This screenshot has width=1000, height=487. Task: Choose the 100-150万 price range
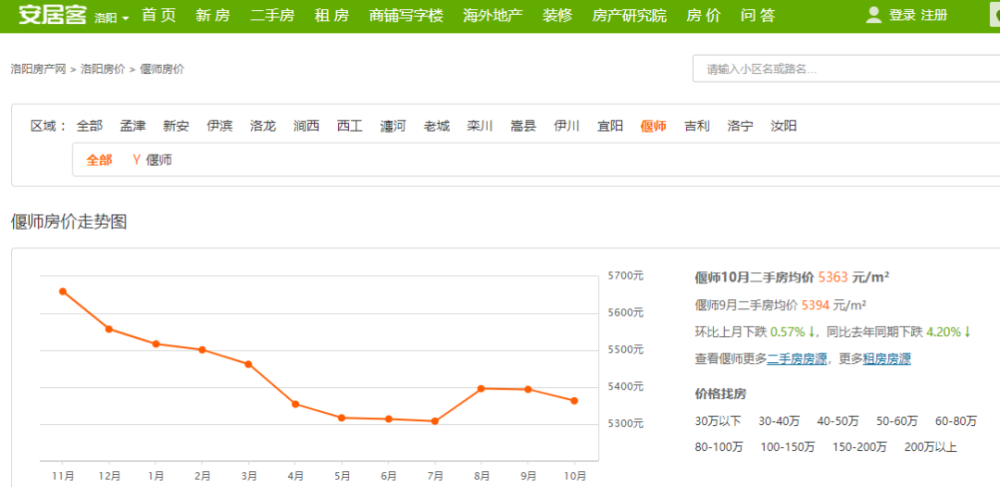pyautogui.click(x=787, y=447)
